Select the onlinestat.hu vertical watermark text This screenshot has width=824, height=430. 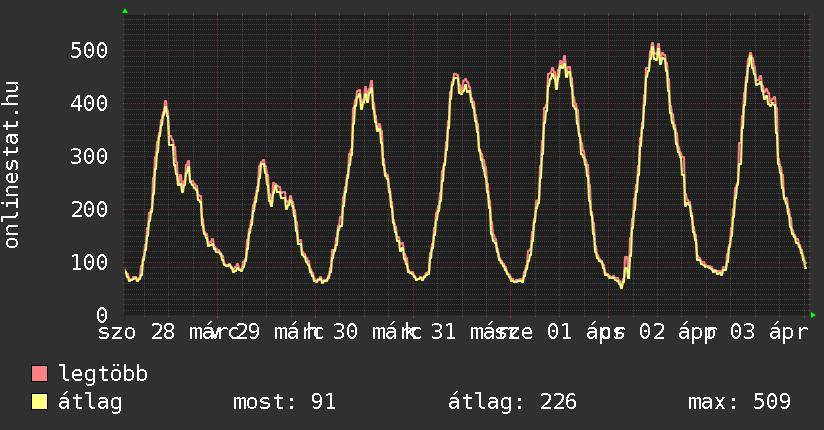coord(12,165)
